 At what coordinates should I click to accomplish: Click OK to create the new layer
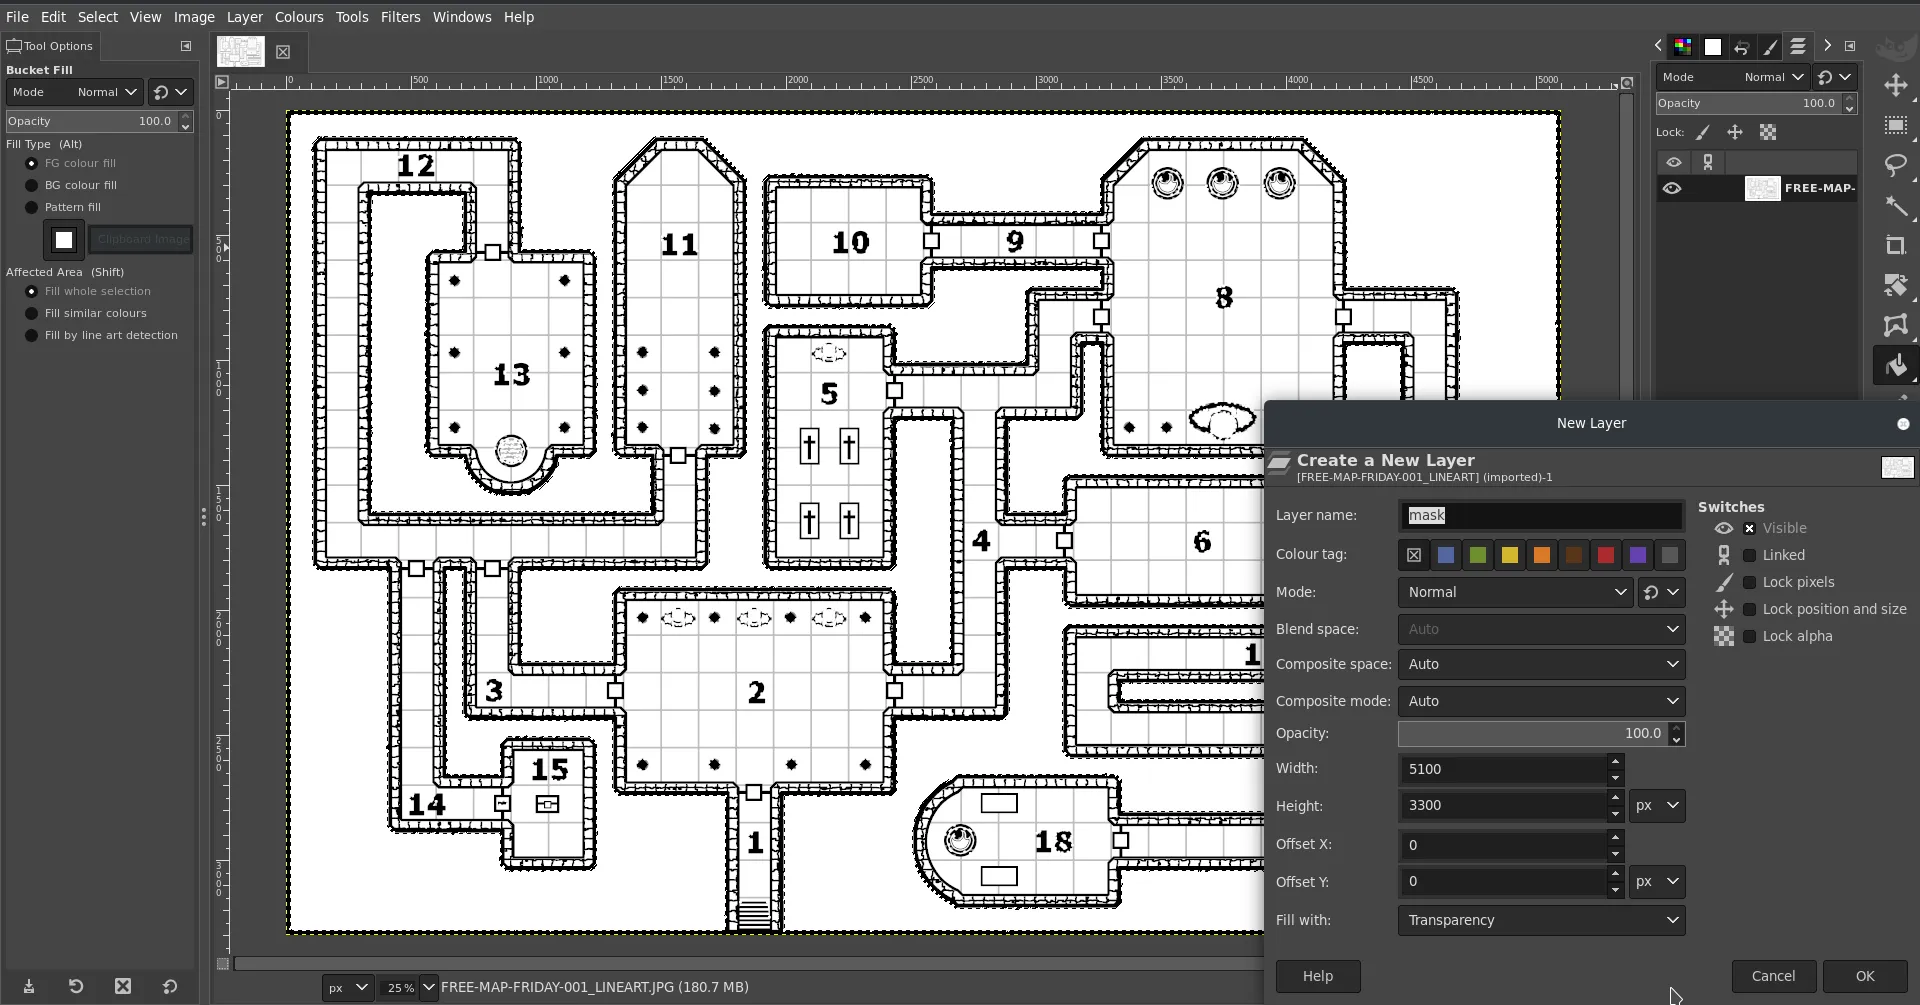(x=1865, y=976)
